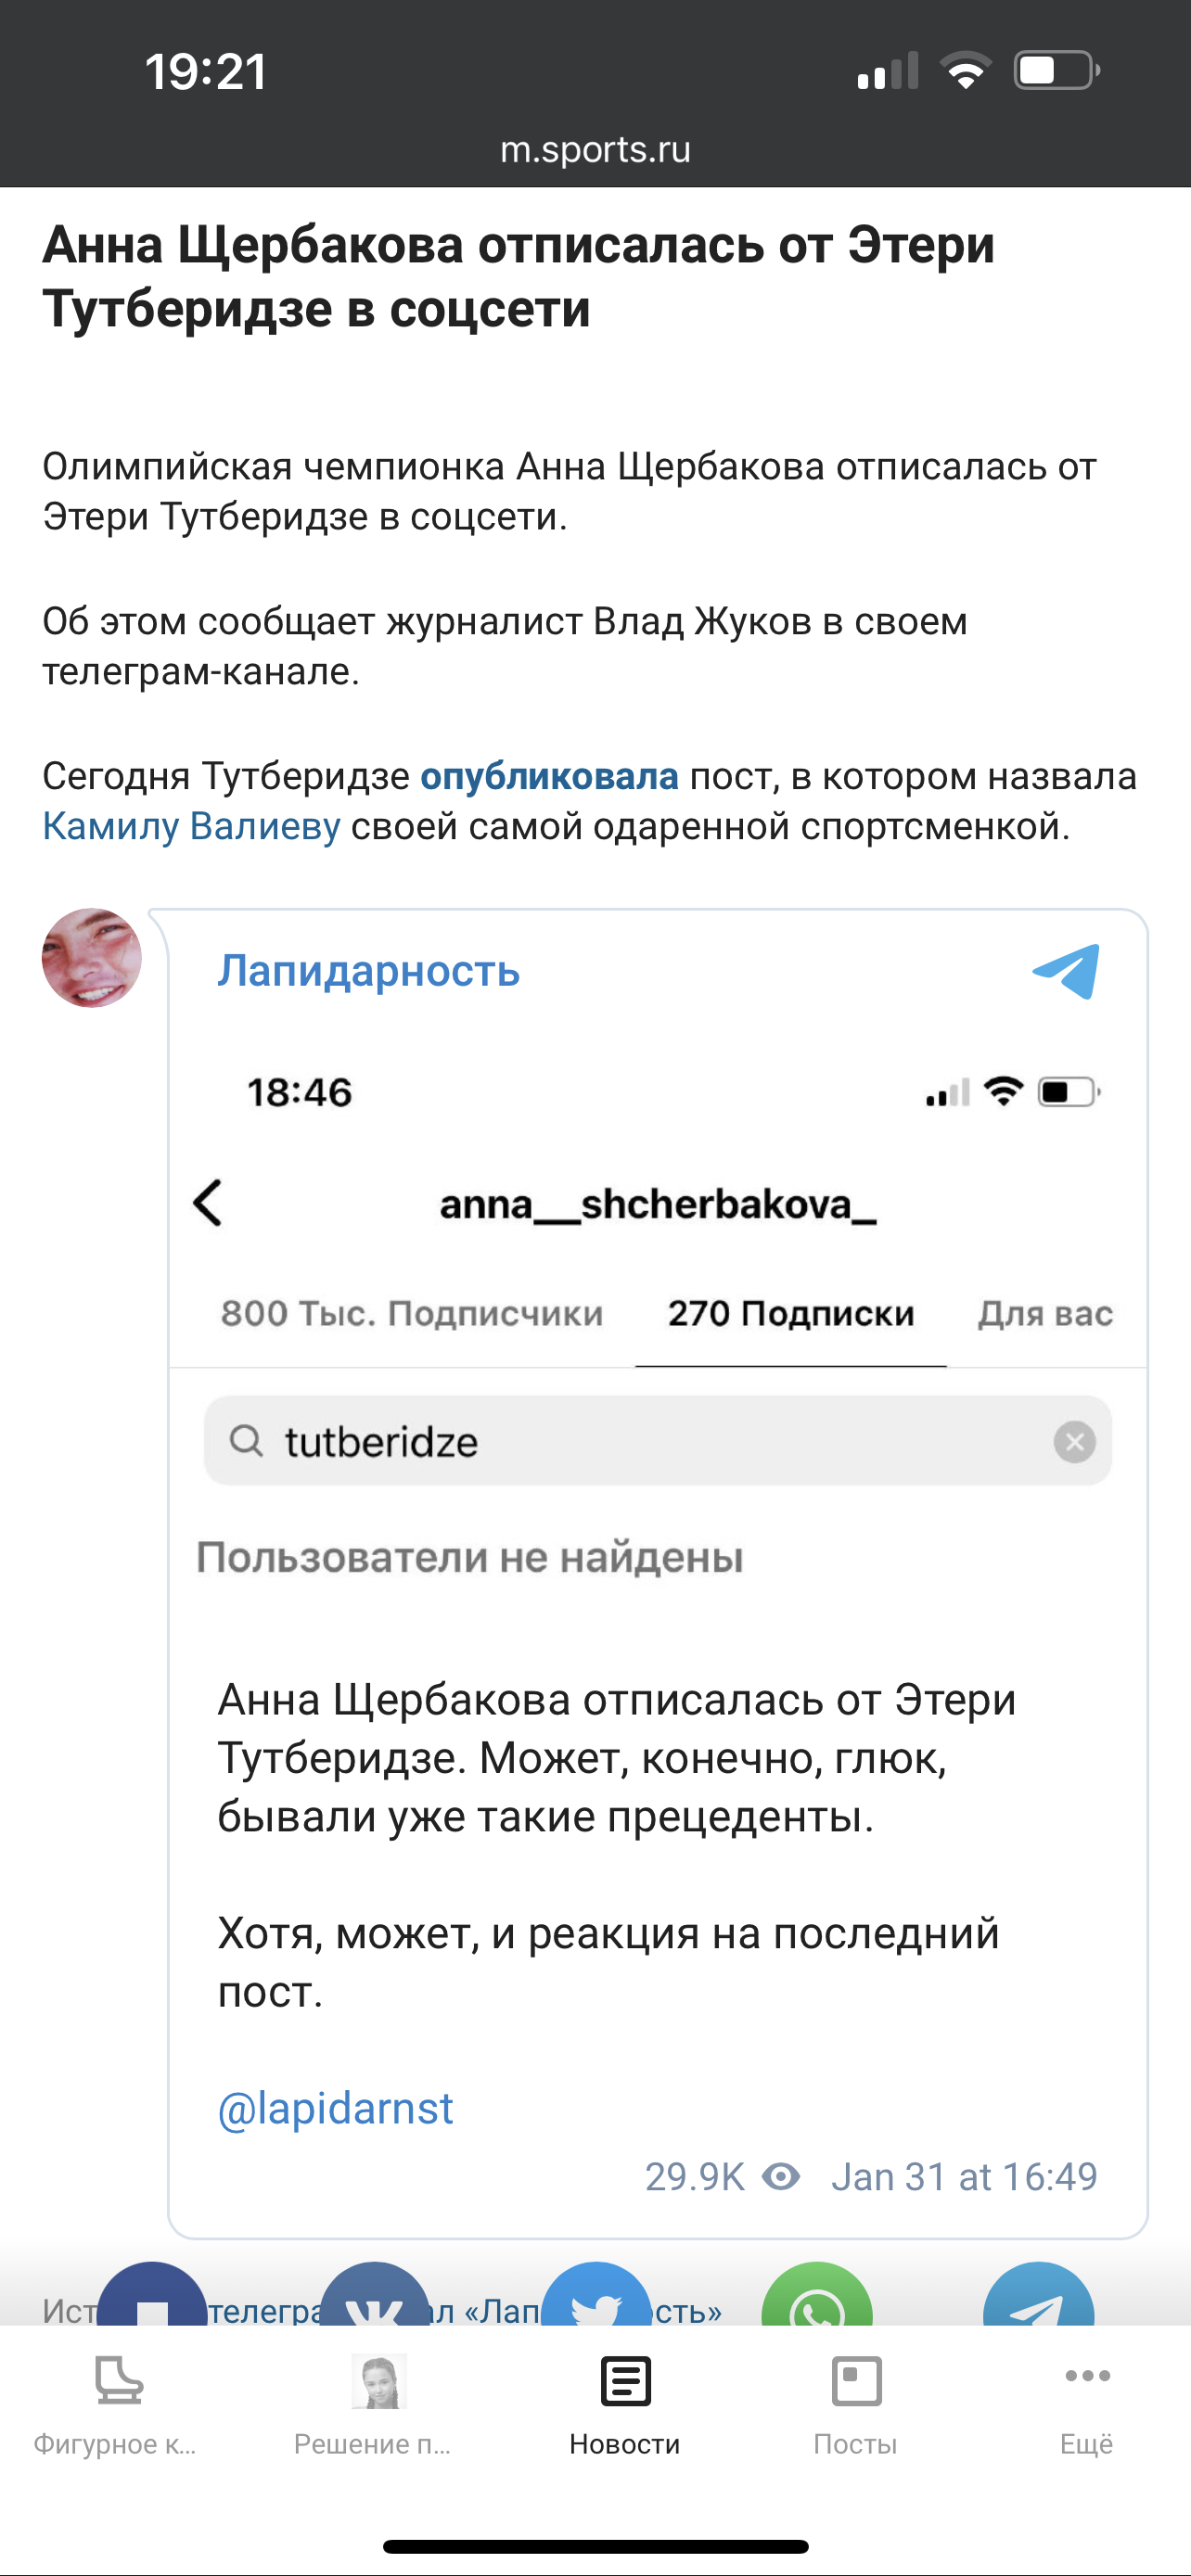Tap the back chevron beside anna__shcherbakova_
This screenshot has width=1191, height=2576.
[x=208, y=1203]
